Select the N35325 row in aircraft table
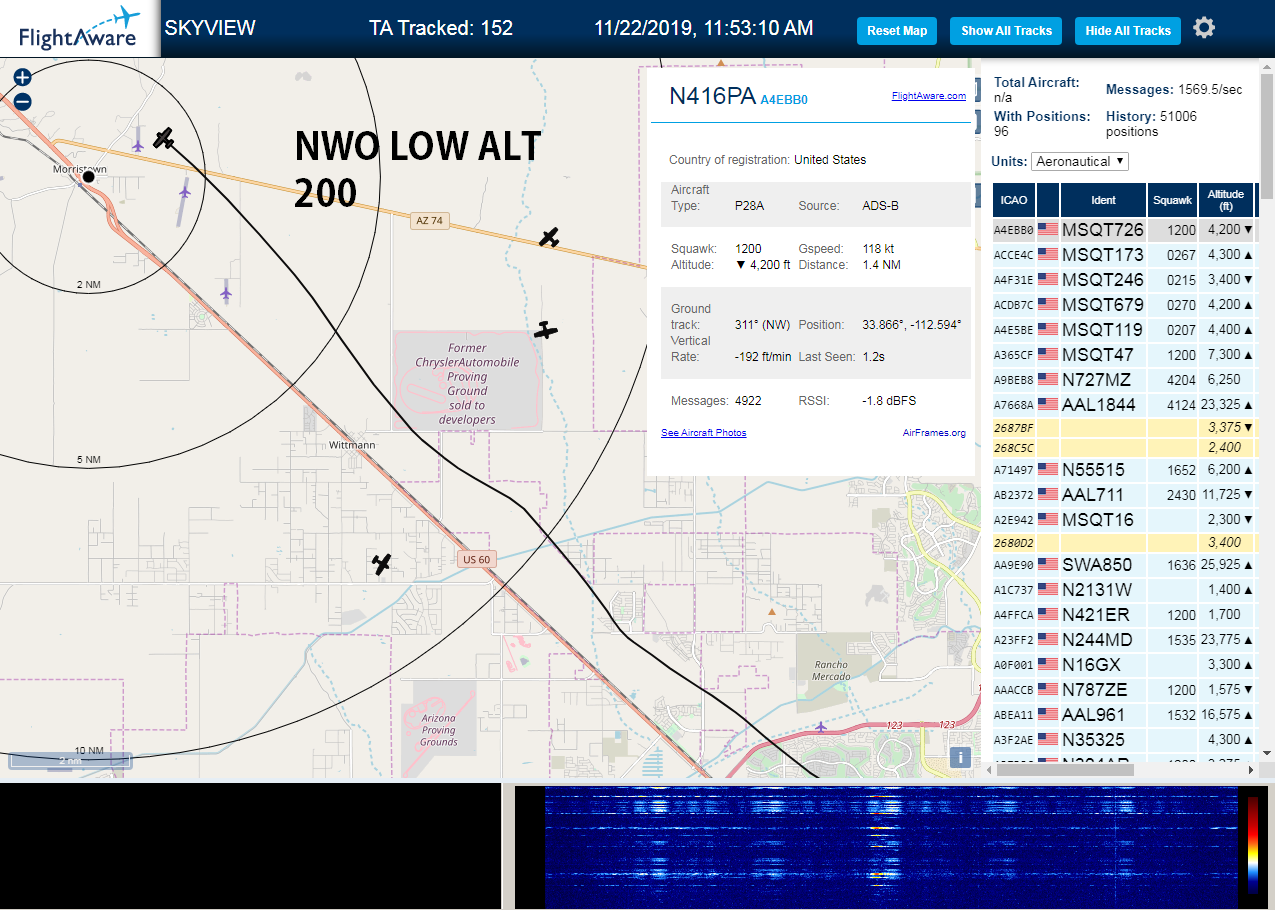The width and height of the screenshot is (1275, 911). [x=1124, y=740]
